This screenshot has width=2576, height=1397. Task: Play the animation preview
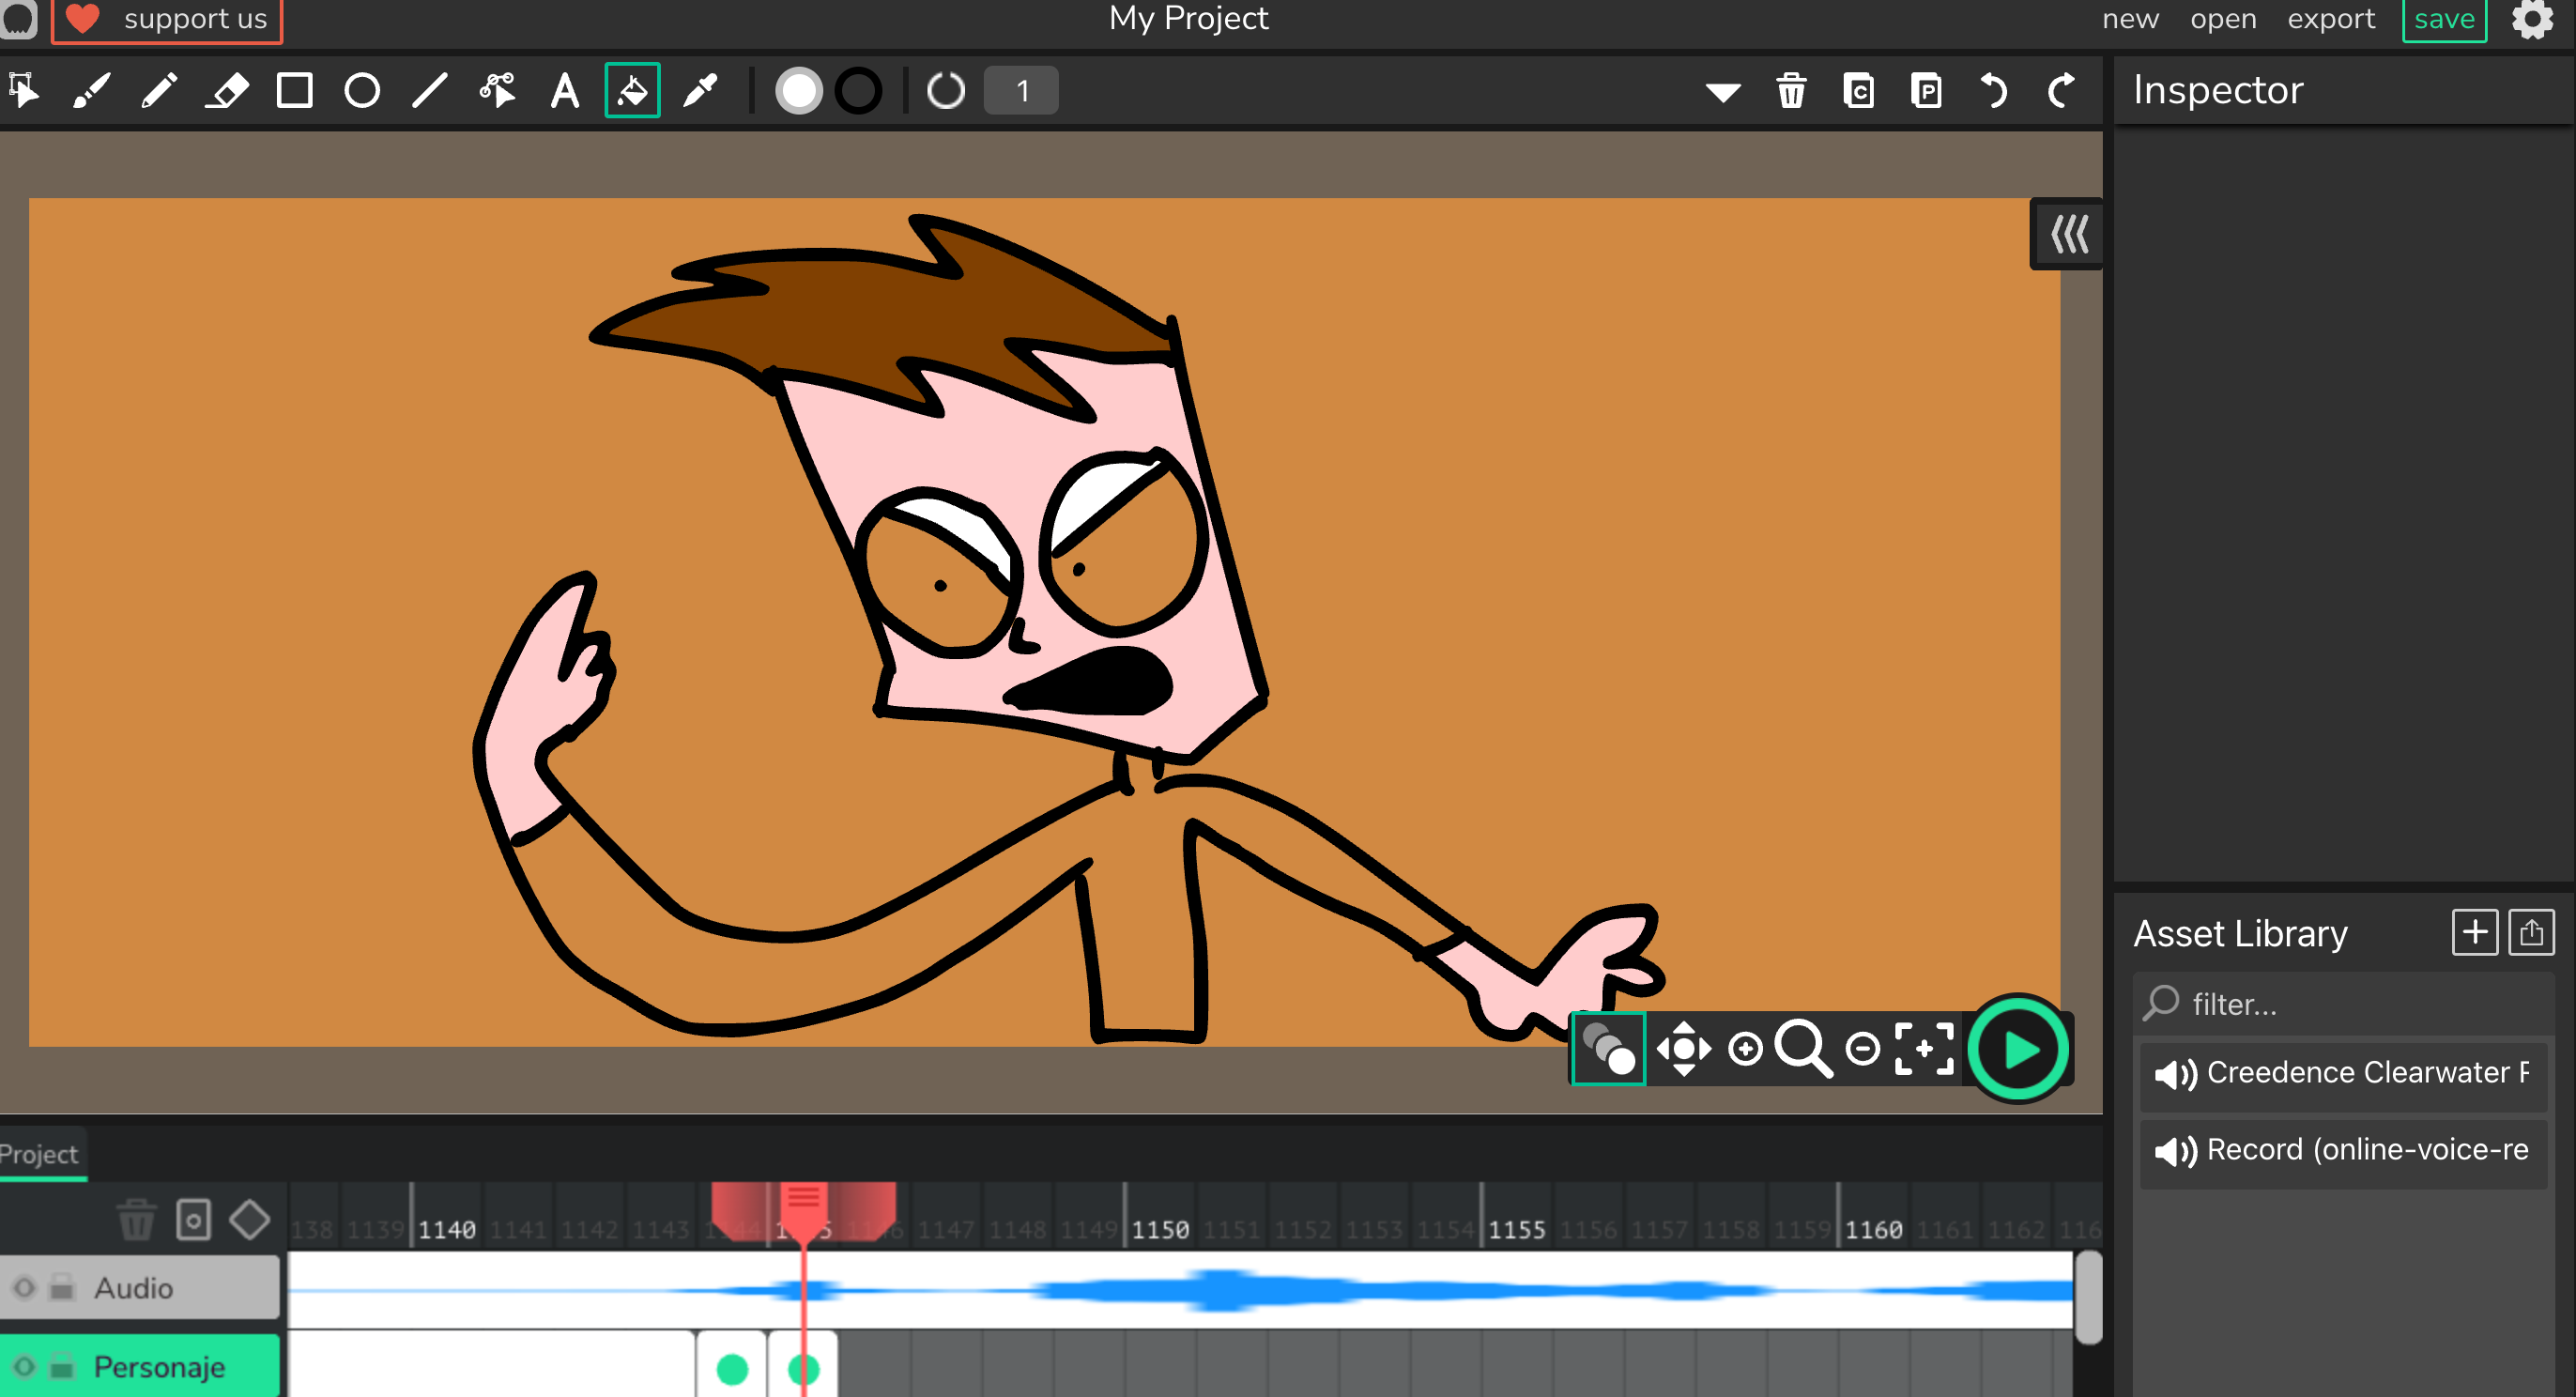pyautogui.click(x=2019, y=1049)
